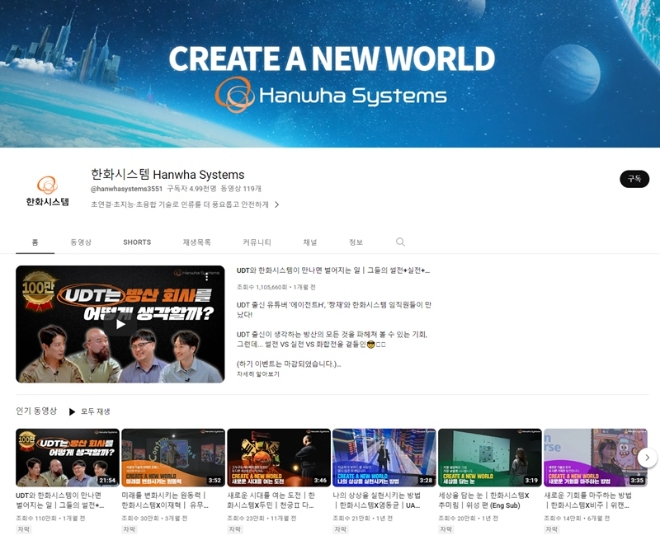Click the Hanwha Systems channel avatar
The image size is (660, 545).
(x=47, y=190)
